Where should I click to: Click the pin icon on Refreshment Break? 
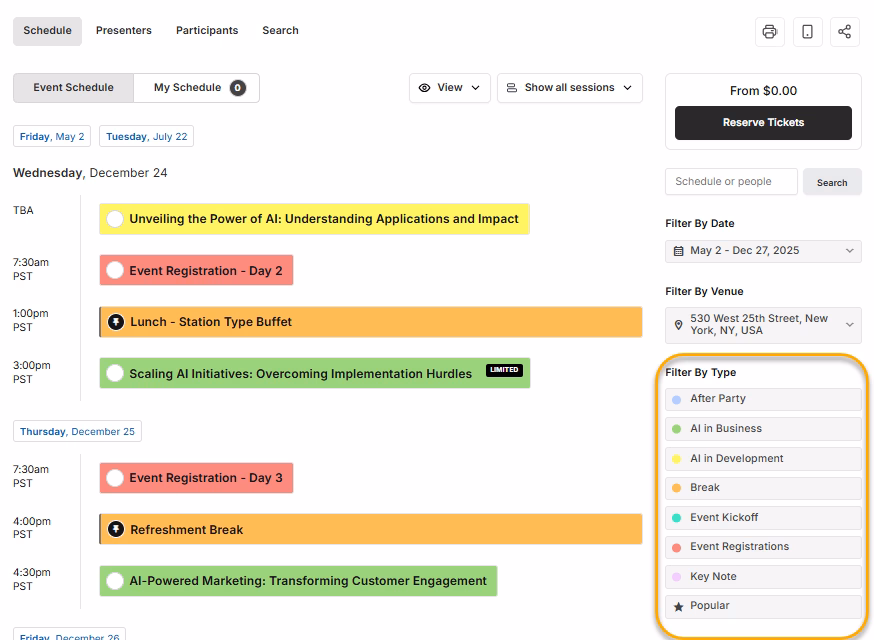(x=115, y=529)
